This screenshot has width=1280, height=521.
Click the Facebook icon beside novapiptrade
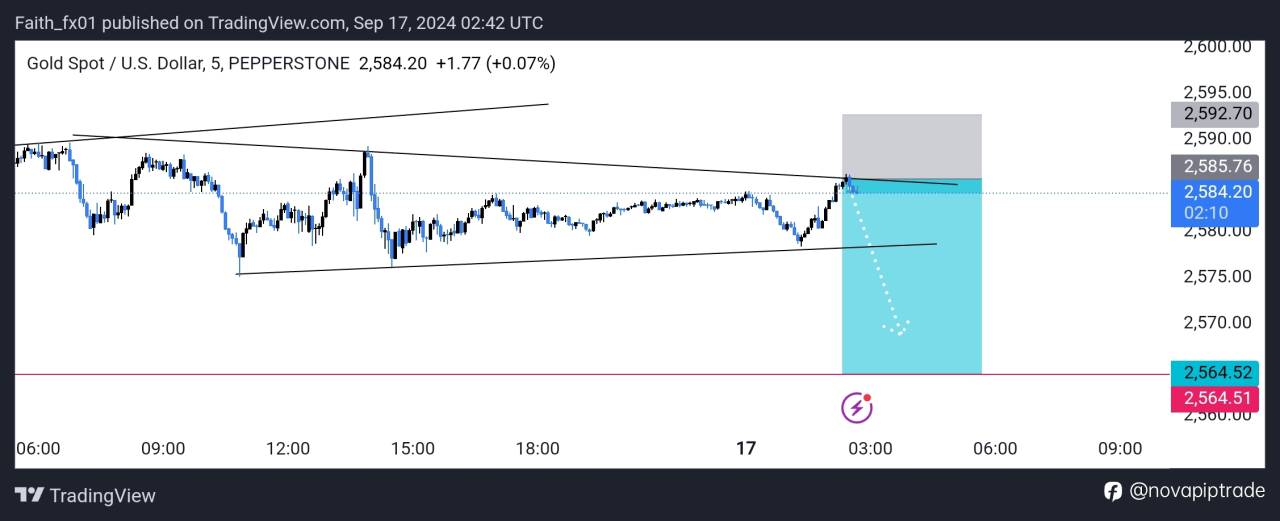1113,491
